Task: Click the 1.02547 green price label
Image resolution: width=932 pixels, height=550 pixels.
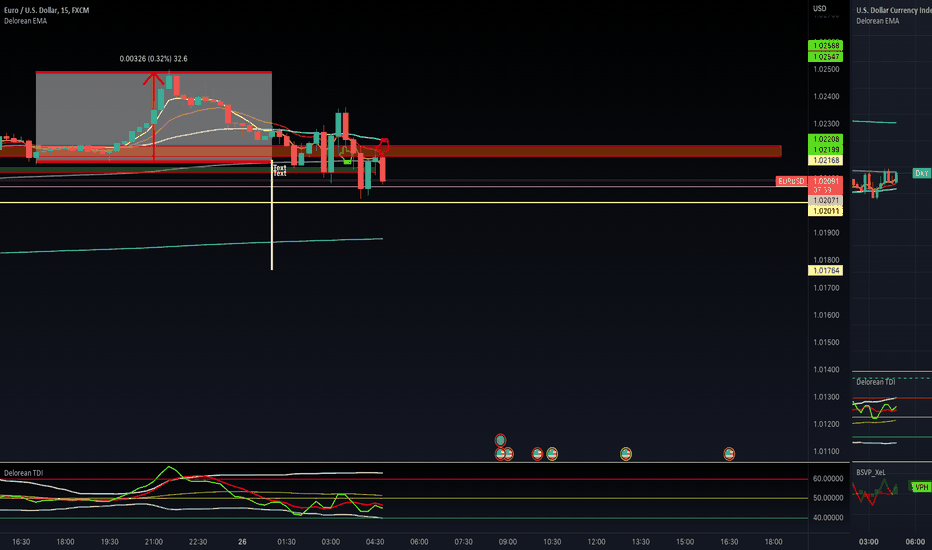Action: point(826,56)
